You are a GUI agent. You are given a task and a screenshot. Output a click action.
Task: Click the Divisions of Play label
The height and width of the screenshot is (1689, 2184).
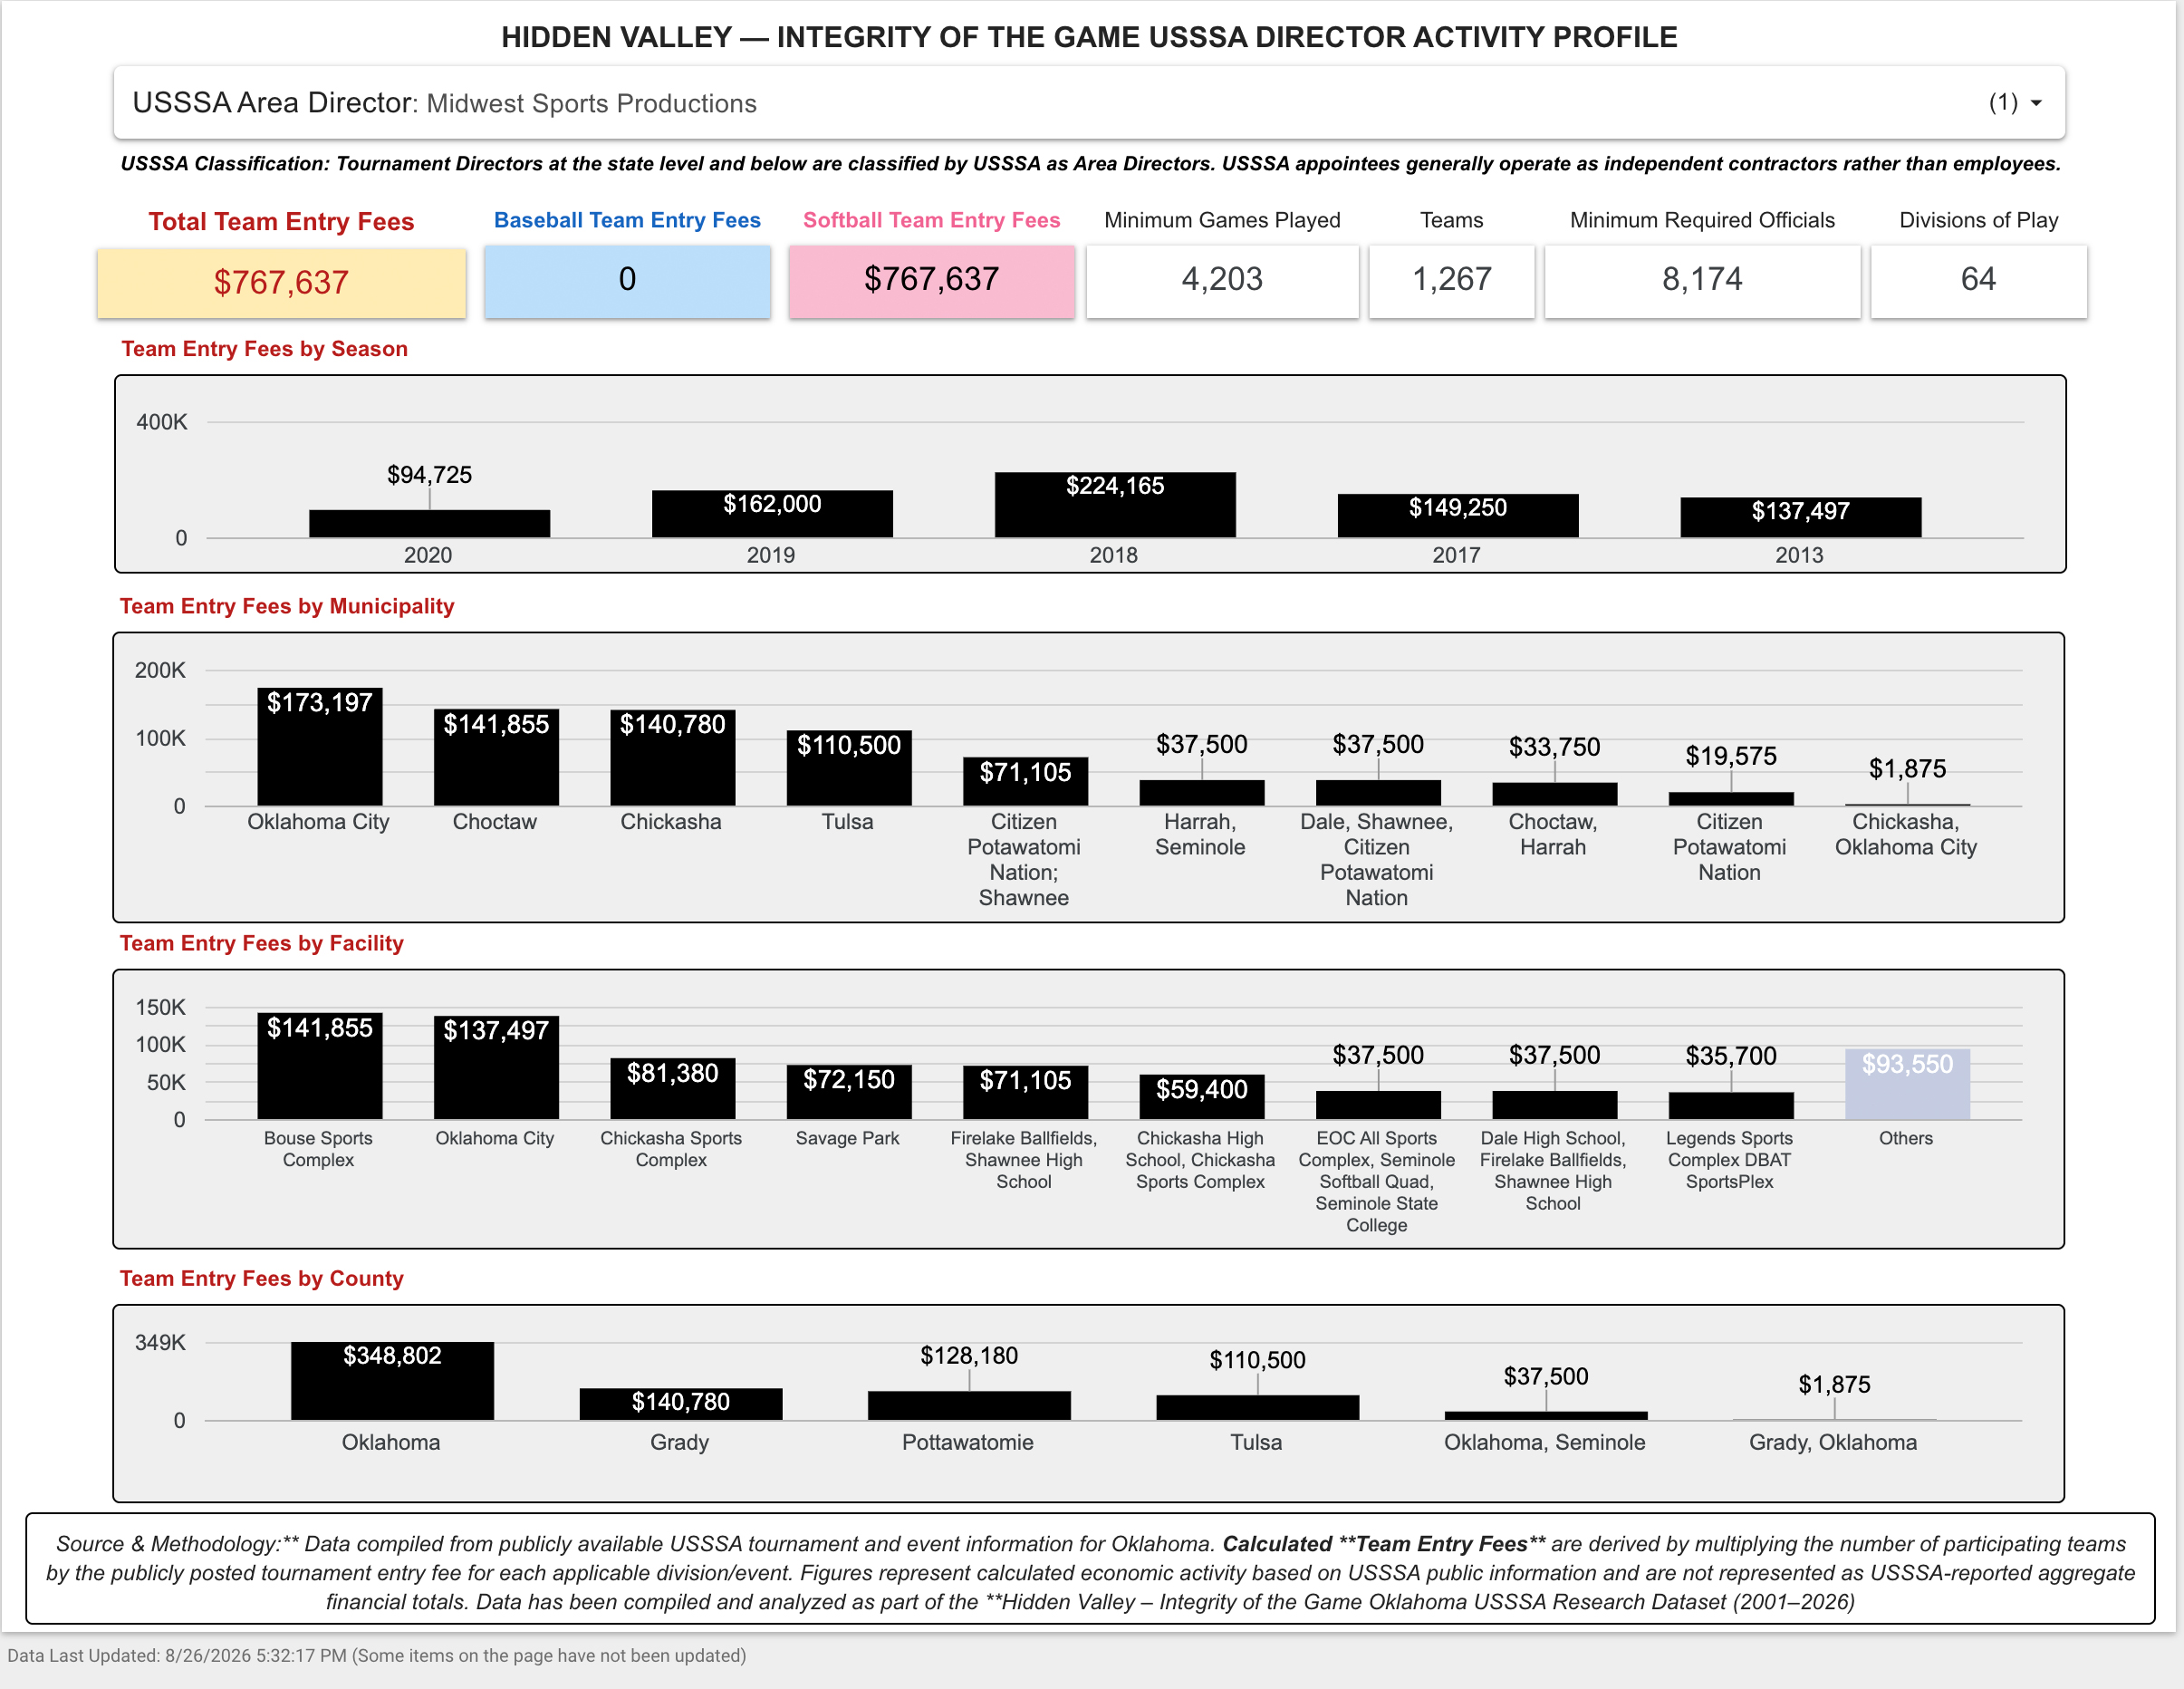point(1978,221)
